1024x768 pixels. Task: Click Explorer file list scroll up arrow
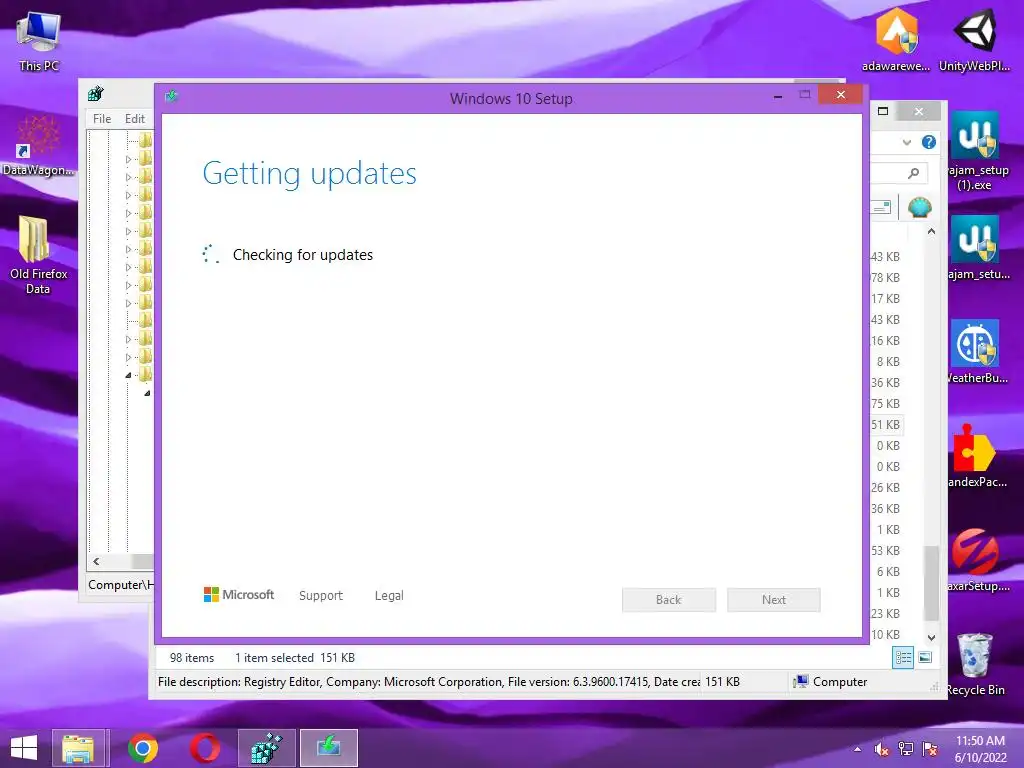931,232
